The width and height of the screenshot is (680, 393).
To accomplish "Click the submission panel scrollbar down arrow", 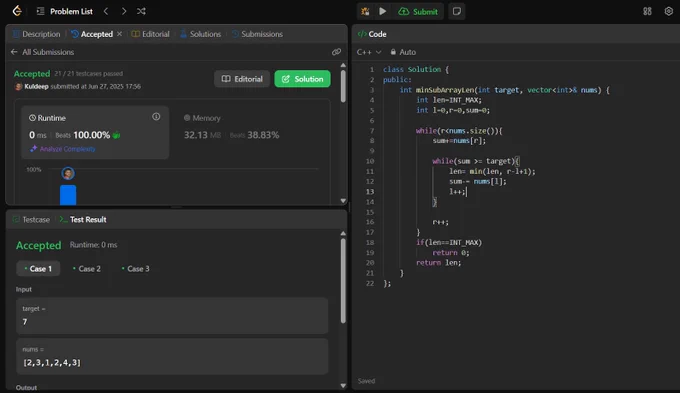I will [x=343, y=201].
